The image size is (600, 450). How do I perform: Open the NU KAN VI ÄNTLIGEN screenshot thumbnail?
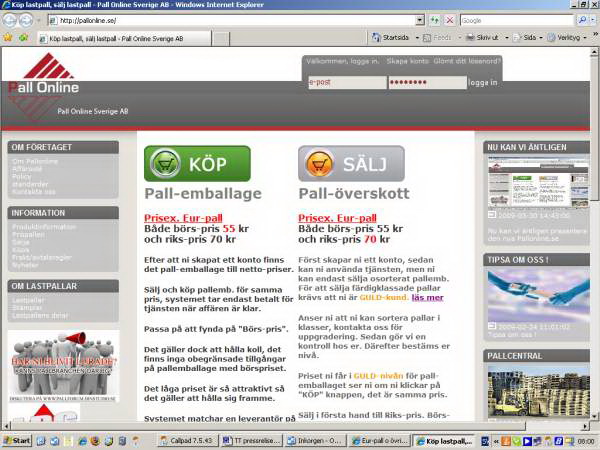[x=538, y=182]
